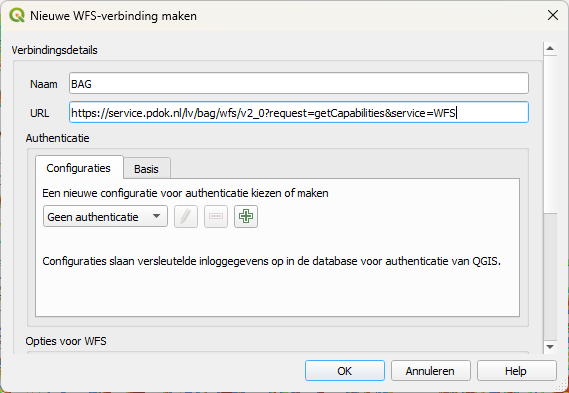Switch to the Basis tab

tap(147, 169)
